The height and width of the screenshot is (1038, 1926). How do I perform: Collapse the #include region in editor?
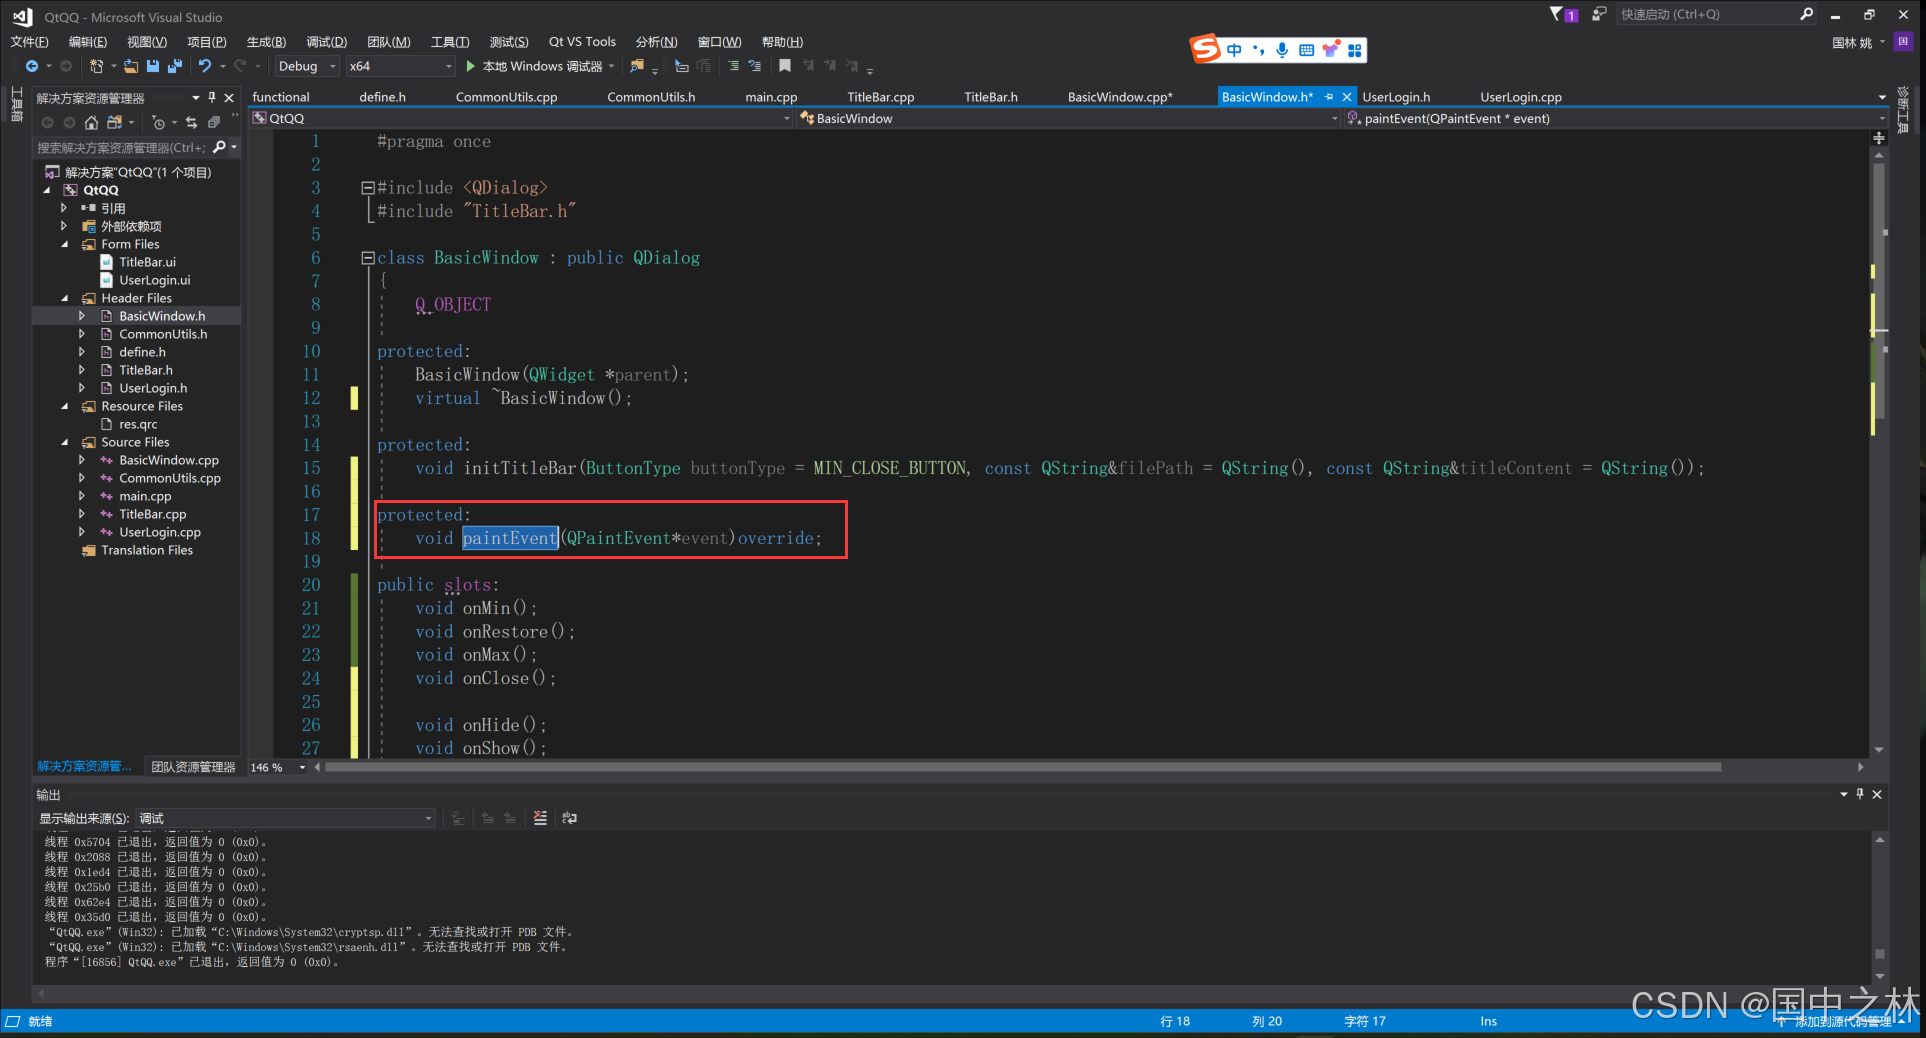(x=367, y=188)
